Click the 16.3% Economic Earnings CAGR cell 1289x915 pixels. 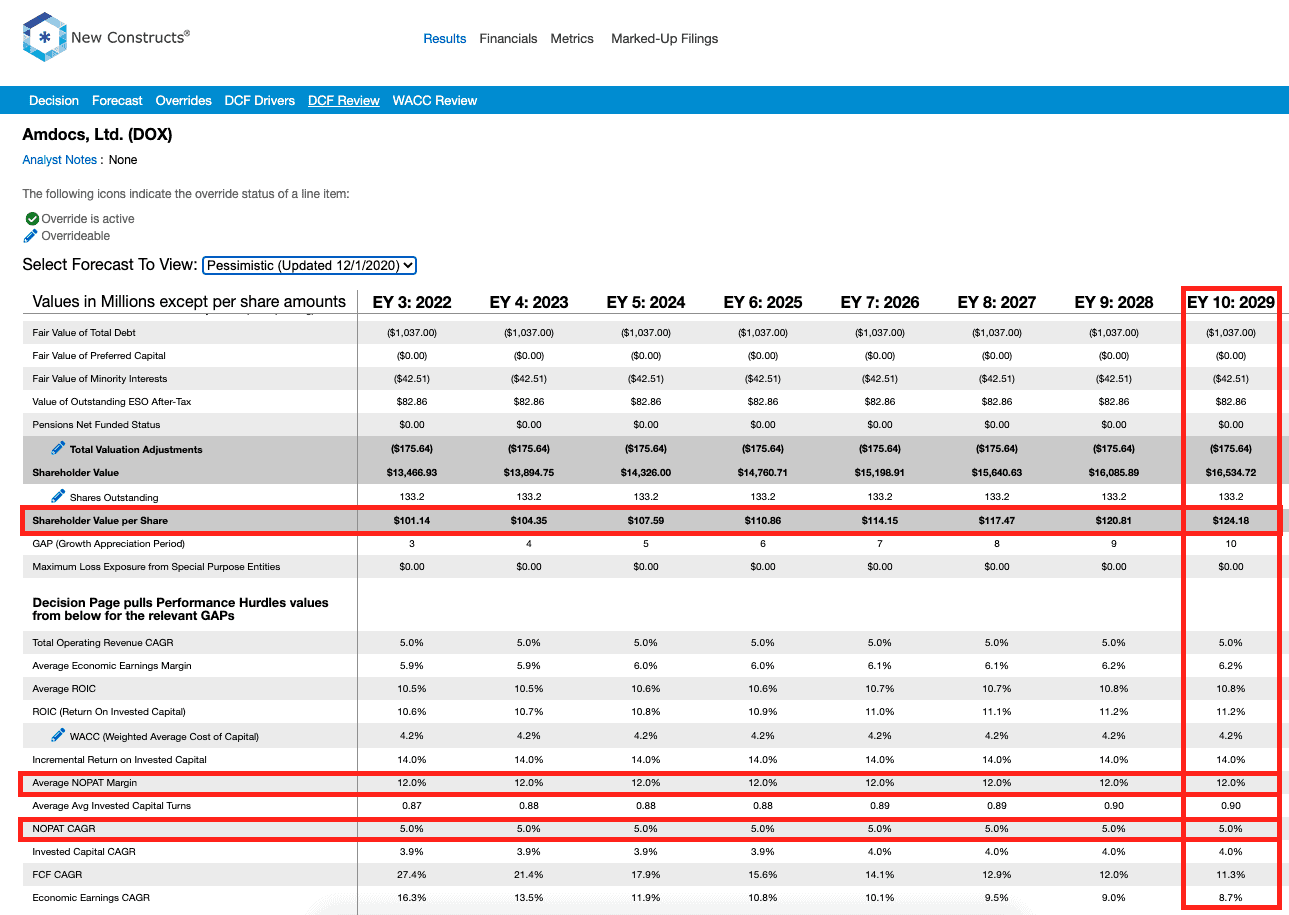coord(412,898)
